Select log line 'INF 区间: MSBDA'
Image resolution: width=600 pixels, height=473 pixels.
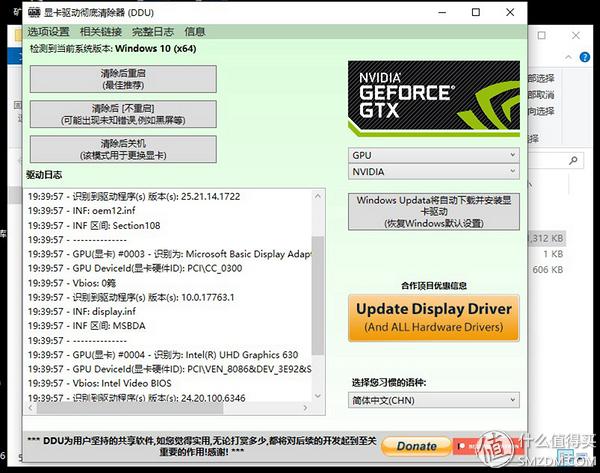pyautogui.click(x=86, y=326)
